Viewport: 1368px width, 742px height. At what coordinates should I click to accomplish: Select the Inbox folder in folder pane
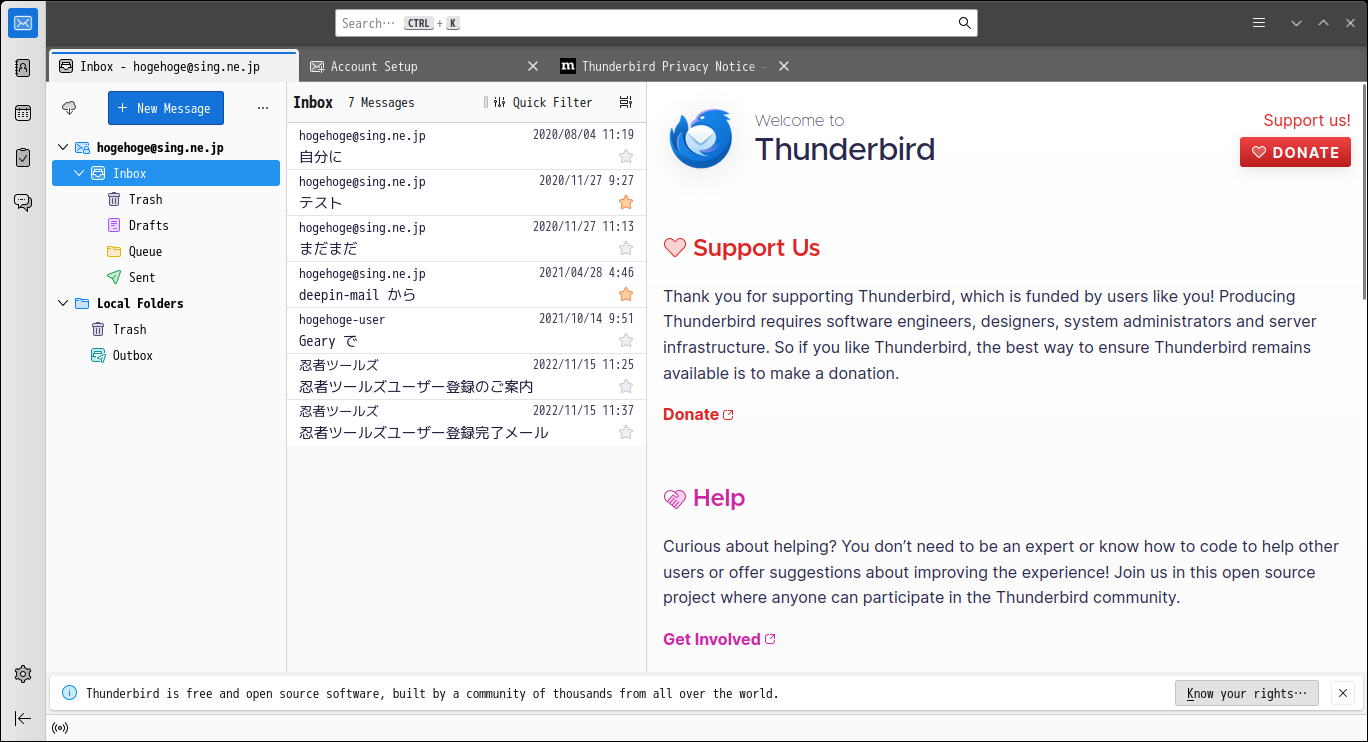coord(166,173)
